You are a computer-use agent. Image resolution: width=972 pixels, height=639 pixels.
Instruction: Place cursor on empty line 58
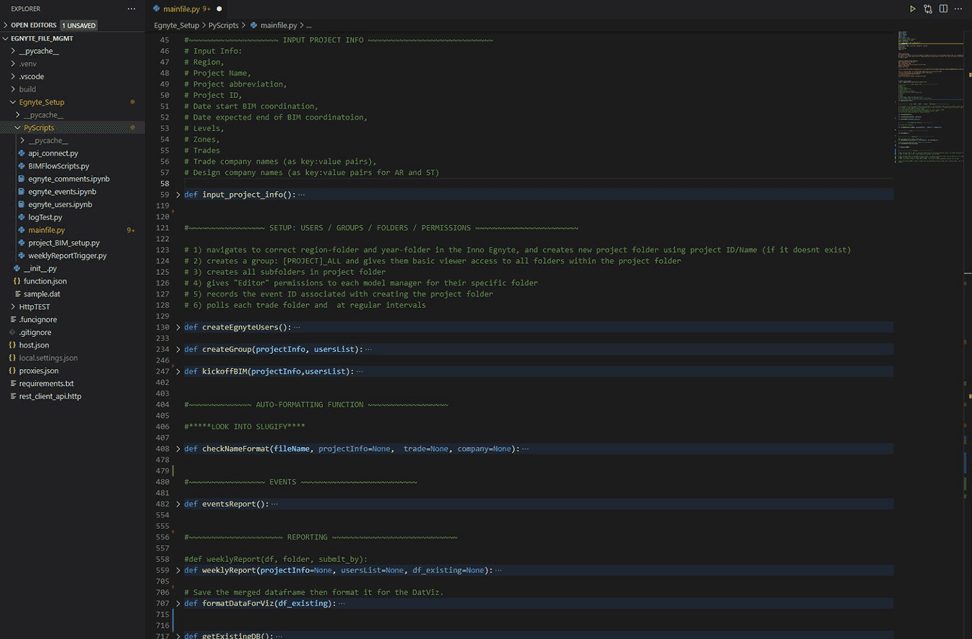pyautogui.click(x=538, y=183)
